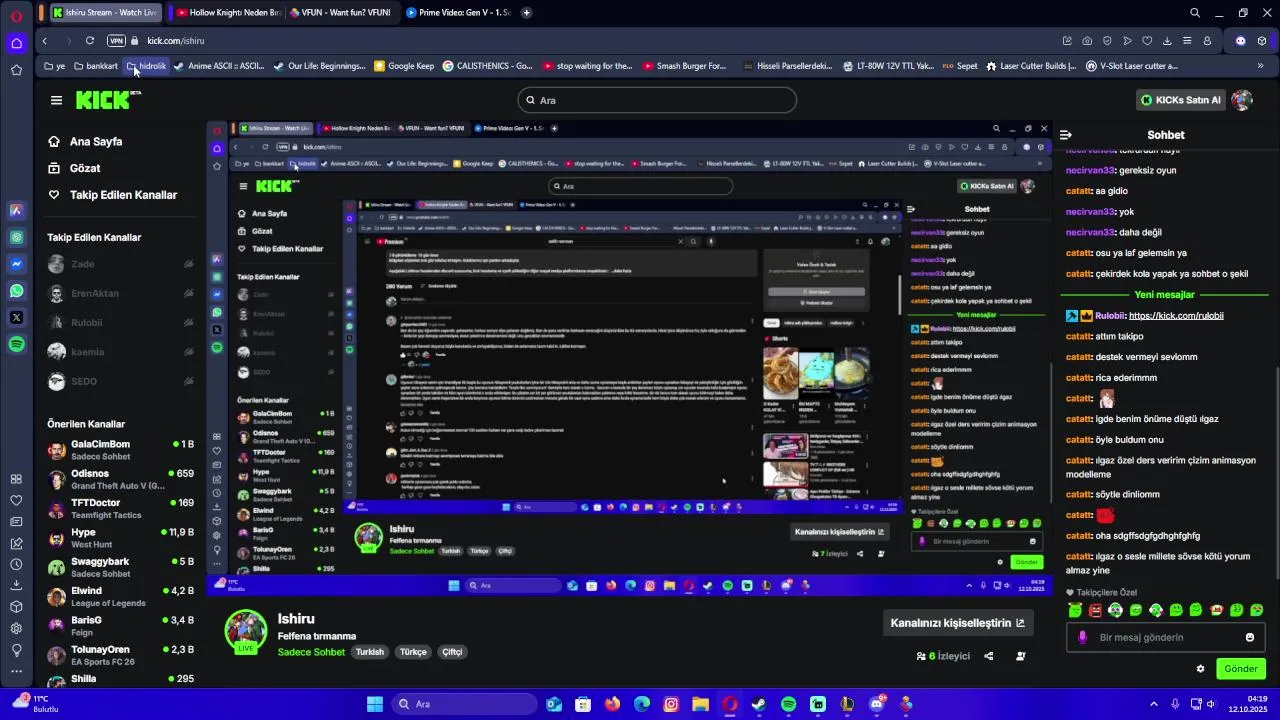Show hidden system tray icons
Image resolution: width=1280 pixels, height=720 pixels.
pos(1153,704)
